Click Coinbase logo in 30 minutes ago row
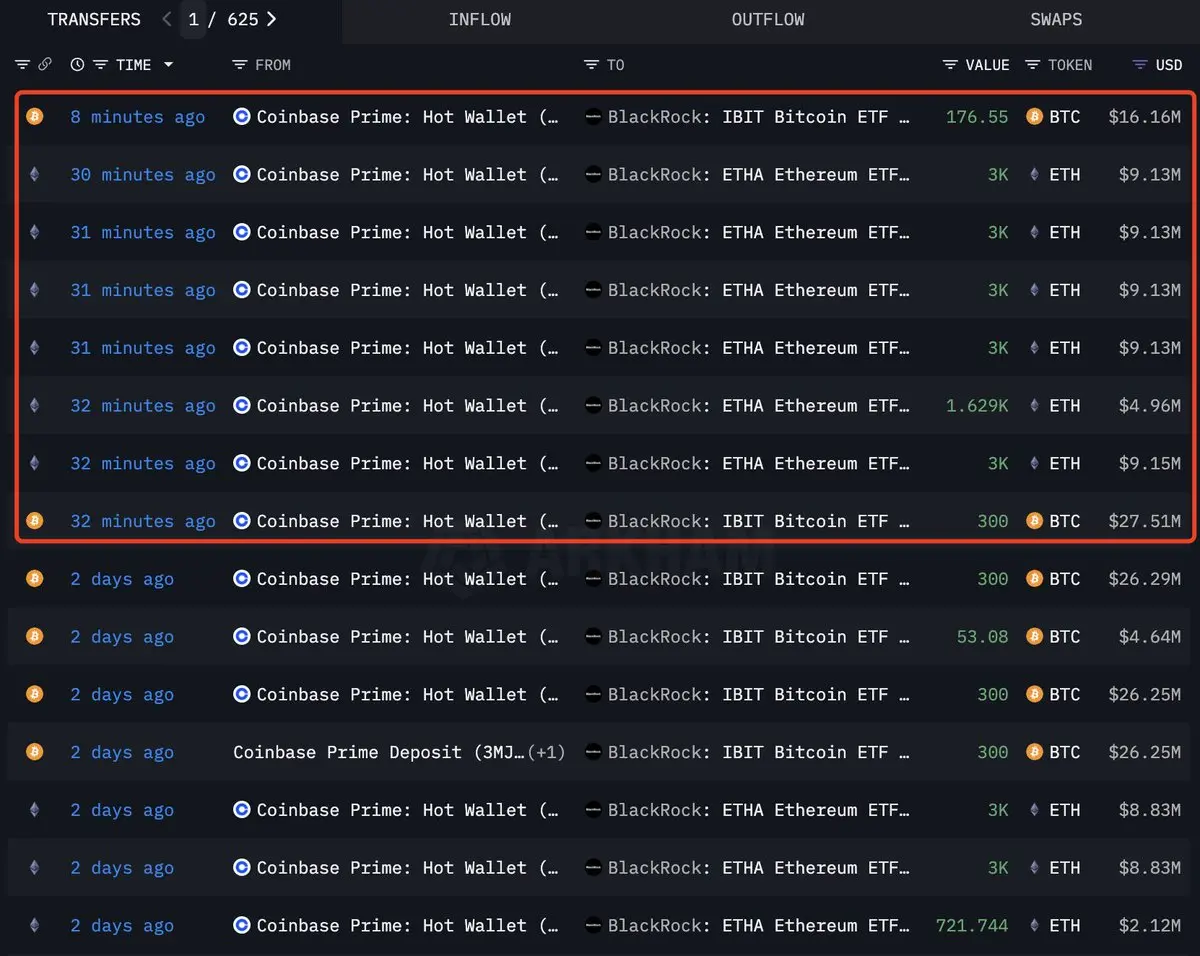 [241, 174]
